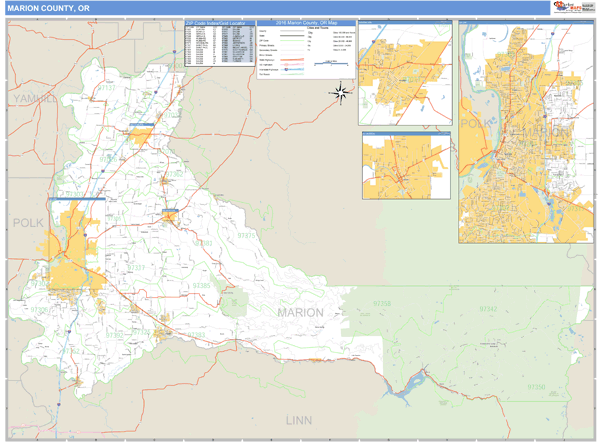600x442 pixels.
Task: Click the blue-outlined Salem inset frame on main map
Action: [77, 243]
